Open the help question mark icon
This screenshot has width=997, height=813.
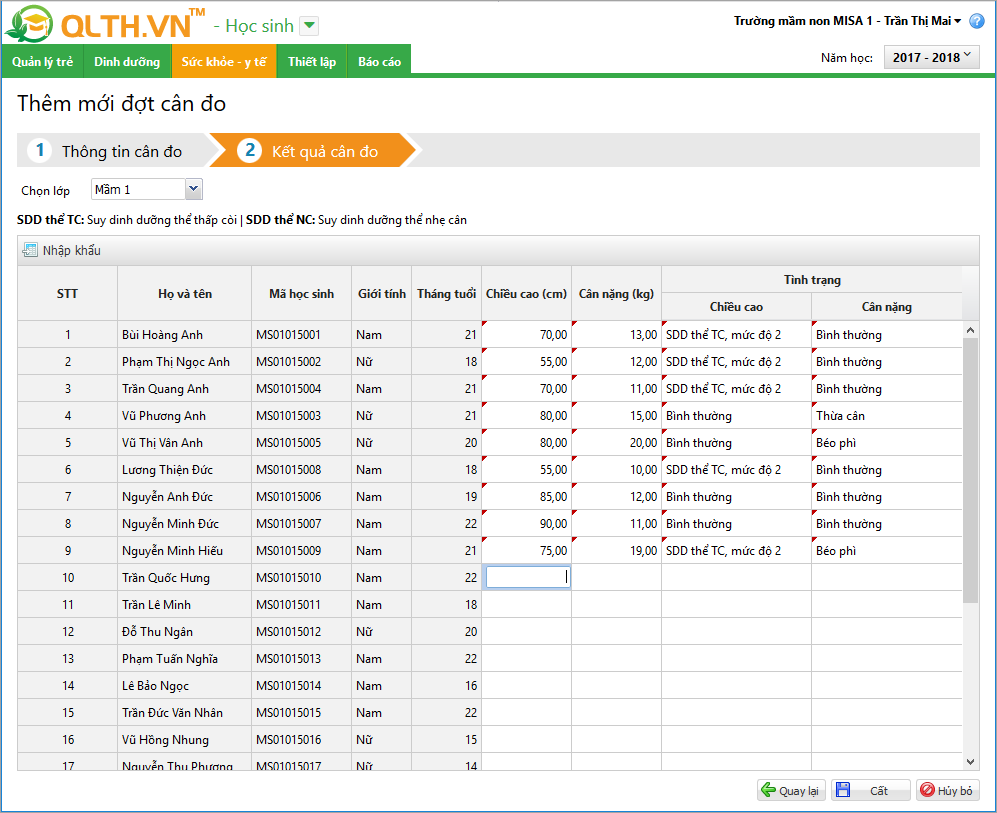pos(977,21)
